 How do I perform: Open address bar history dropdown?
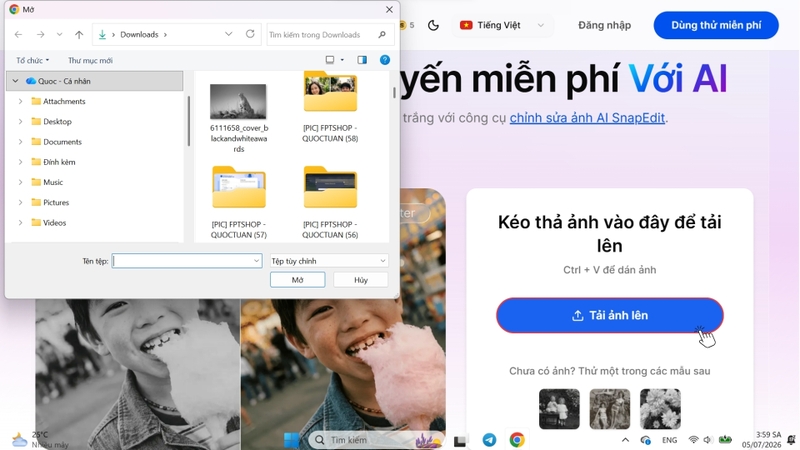(x=229, y=34)
